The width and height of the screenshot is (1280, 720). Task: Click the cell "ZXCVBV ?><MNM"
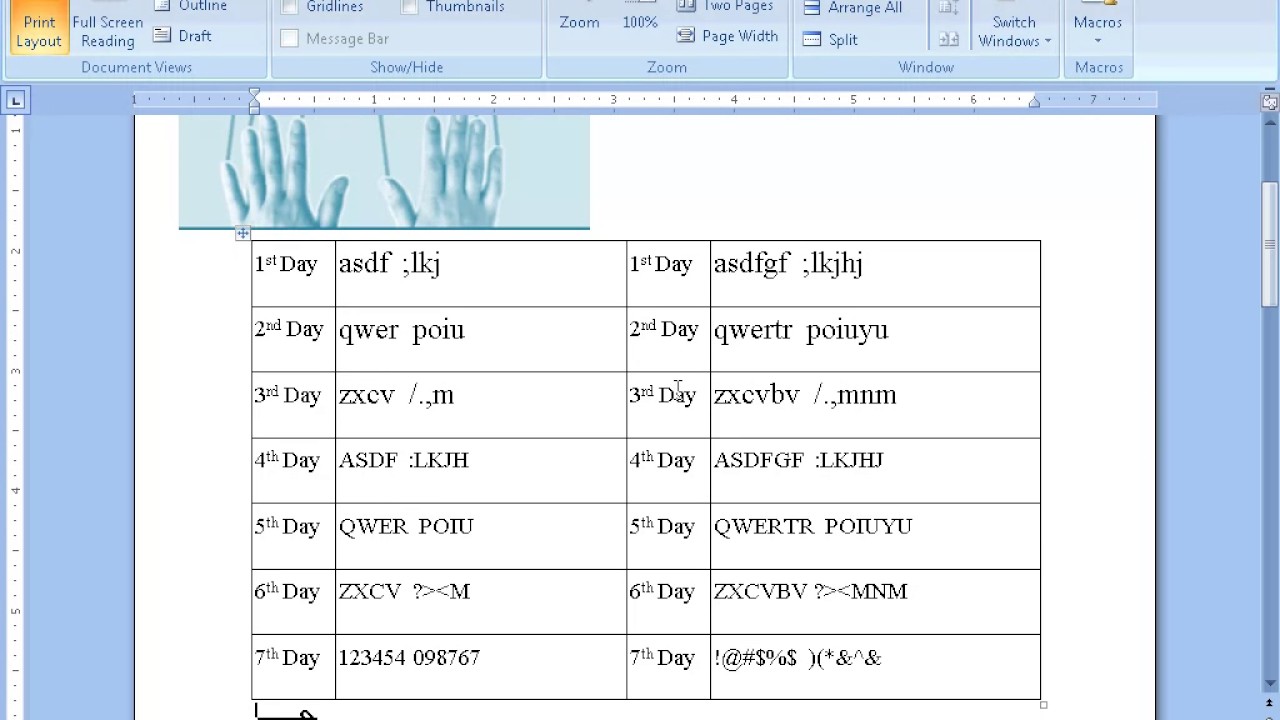[x=875, y=601]
